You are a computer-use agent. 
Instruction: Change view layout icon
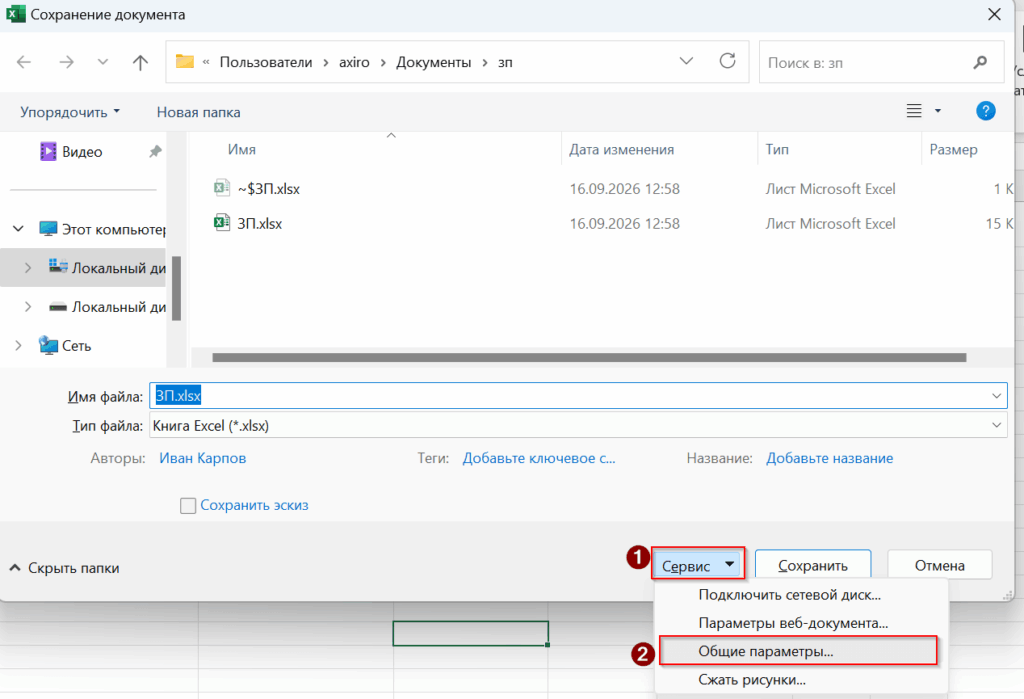pos(914,111)
